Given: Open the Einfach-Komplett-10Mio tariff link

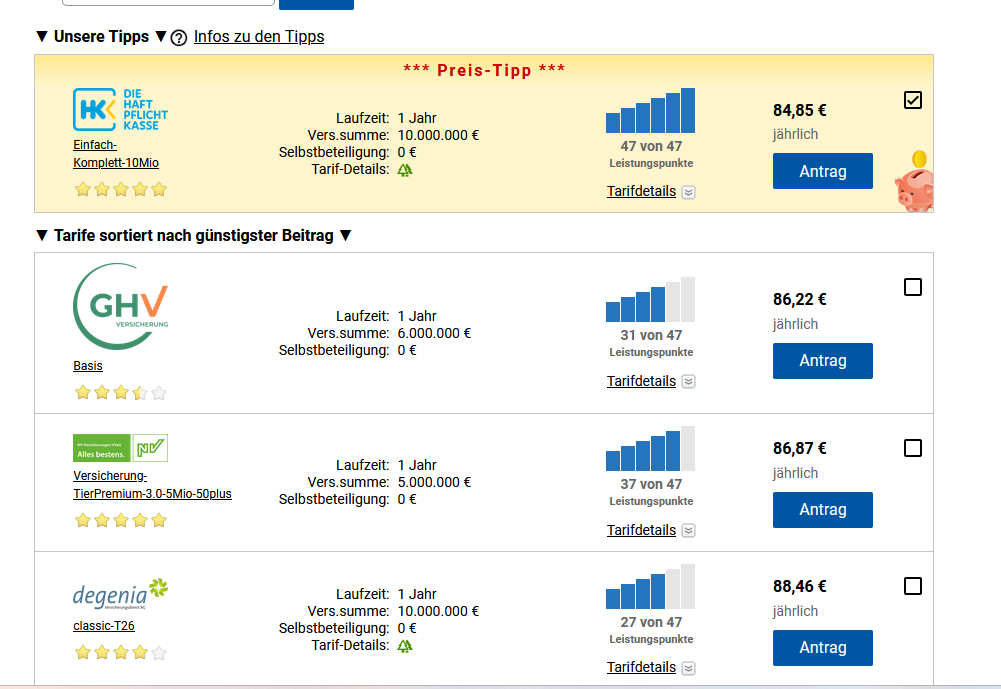Looking at the screenshot, I should tap(116, 154).
